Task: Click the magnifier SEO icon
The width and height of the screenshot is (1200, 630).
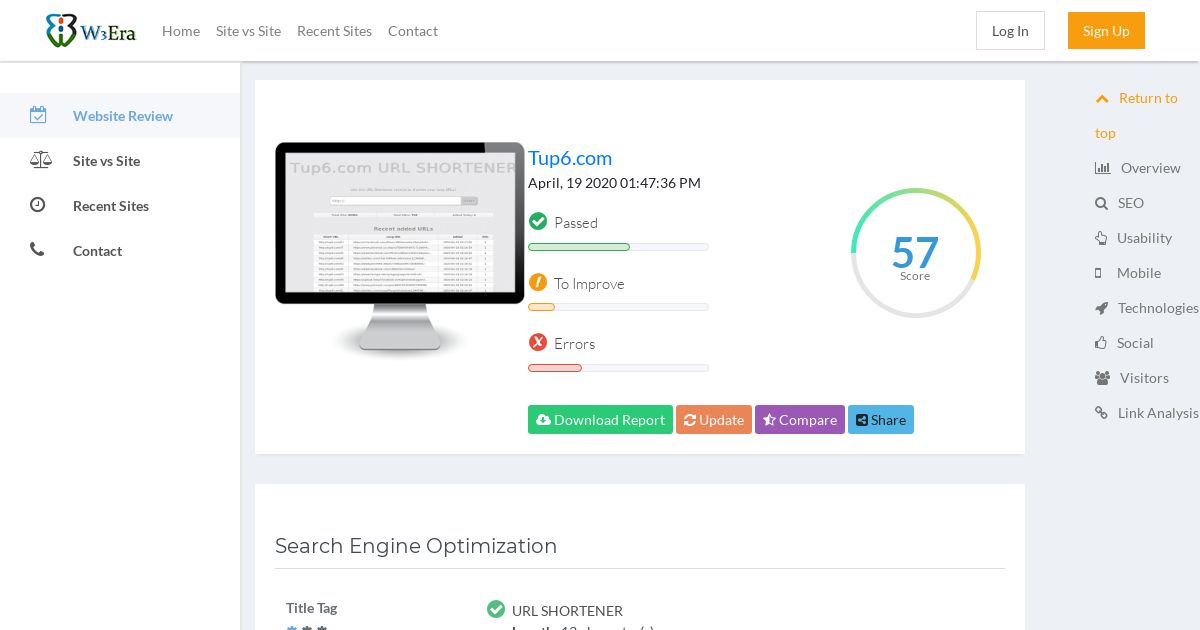Action: pyautogui.click(x=1101, y=203)
